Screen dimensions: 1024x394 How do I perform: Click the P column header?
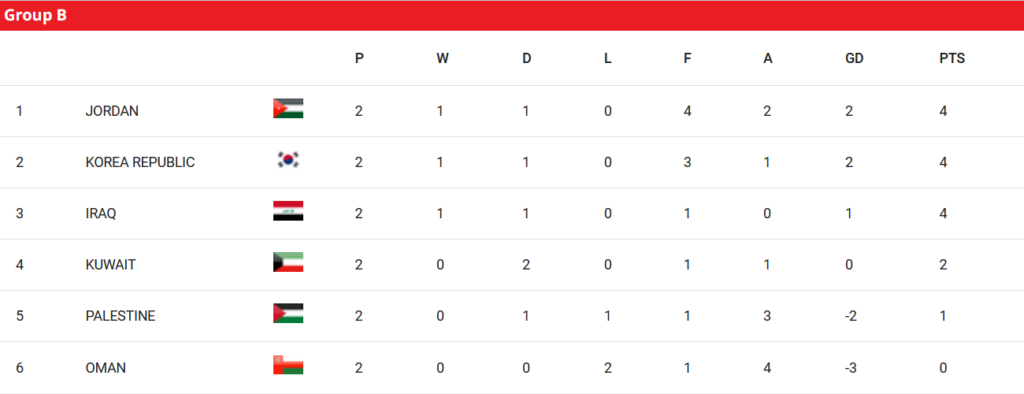359,58
